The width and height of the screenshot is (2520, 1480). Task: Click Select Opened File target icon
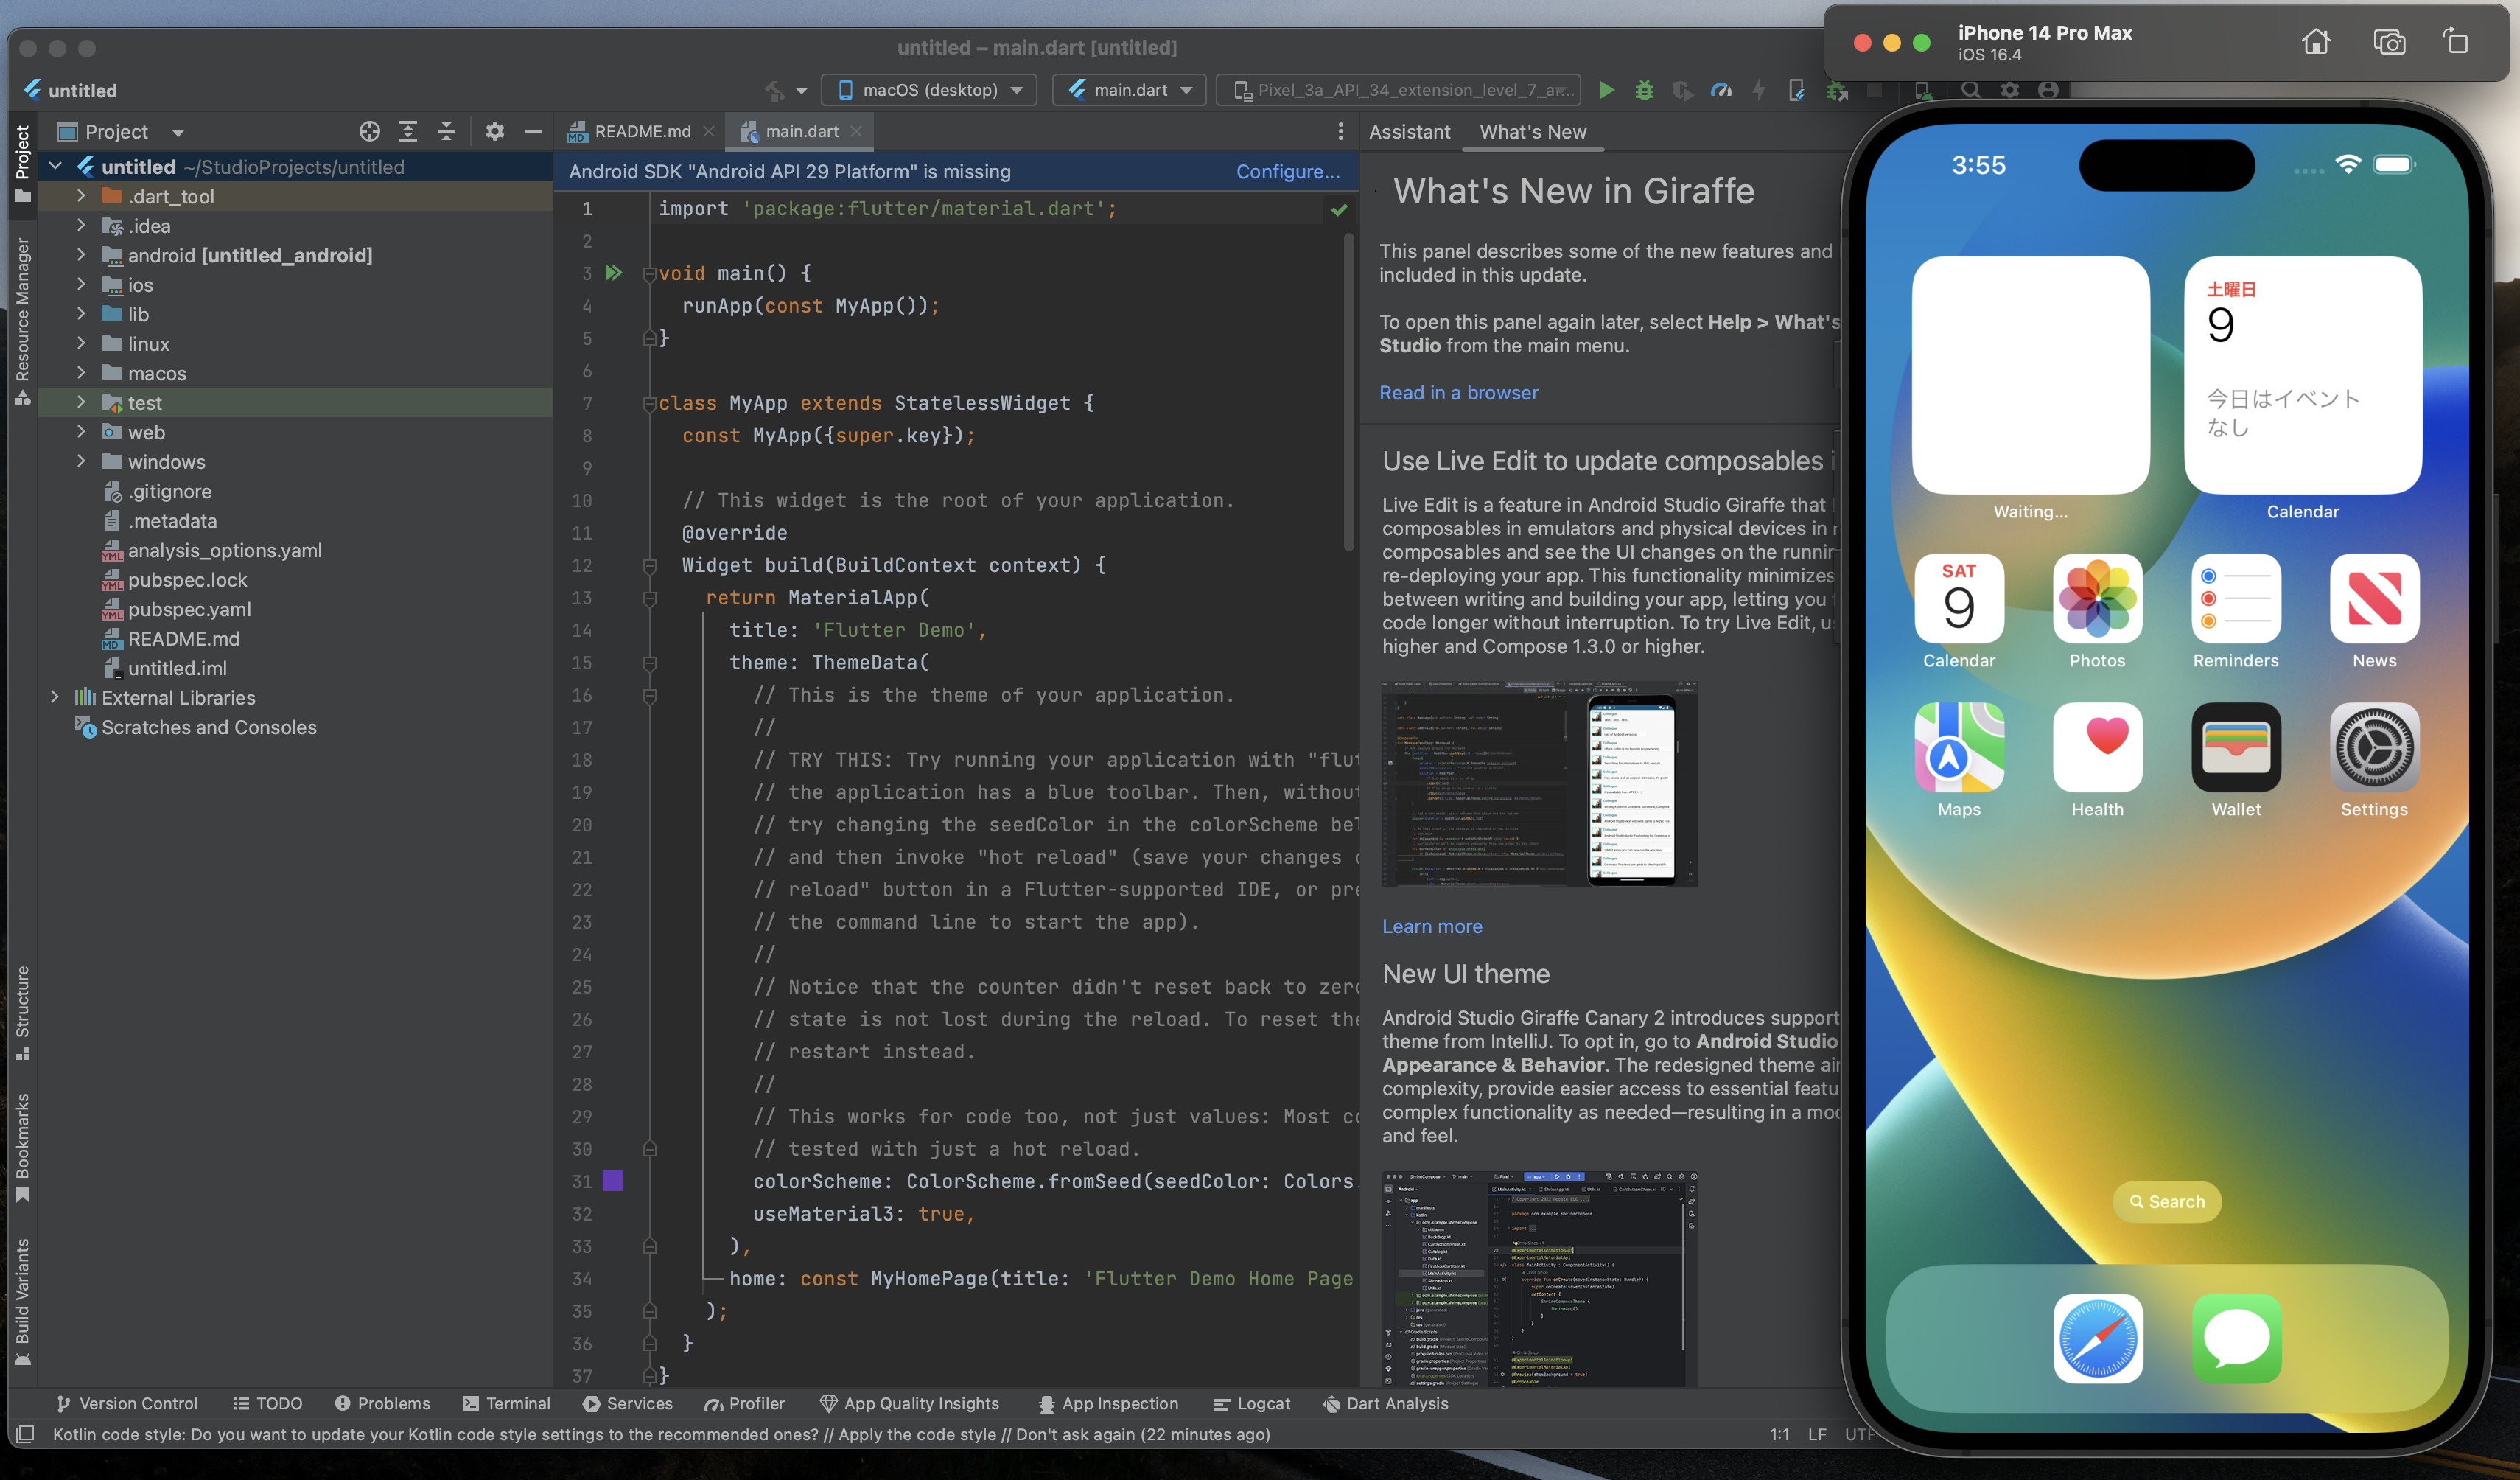[369, 131]
